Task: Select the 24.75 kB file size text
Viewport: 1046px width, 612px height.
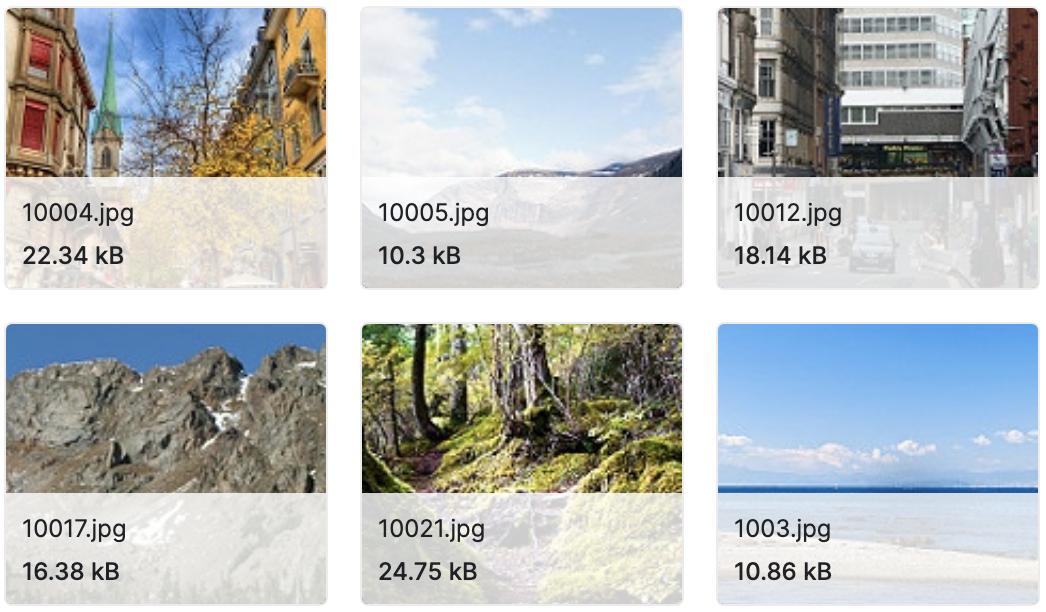Action: 428,572
